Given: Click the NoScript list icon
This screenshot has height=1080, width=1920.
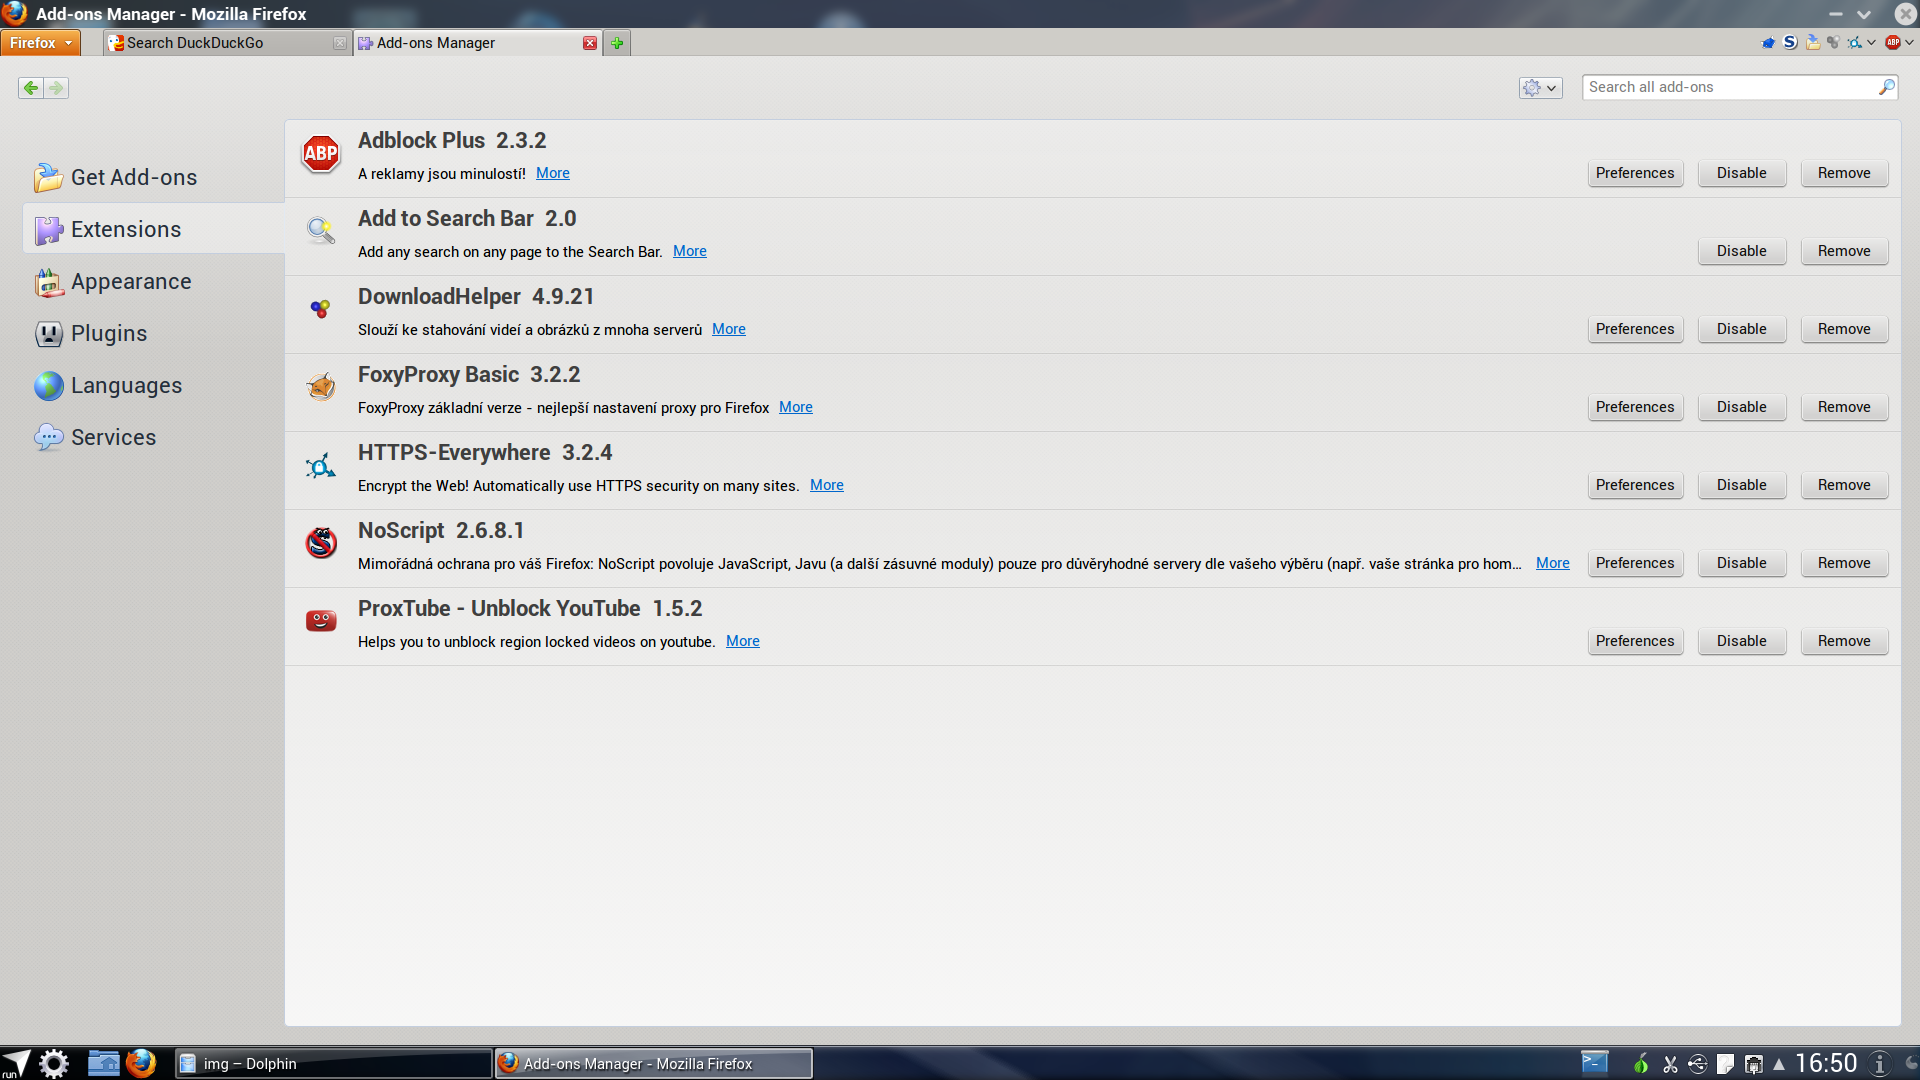Looking at the screenshot, I should 321,543.
